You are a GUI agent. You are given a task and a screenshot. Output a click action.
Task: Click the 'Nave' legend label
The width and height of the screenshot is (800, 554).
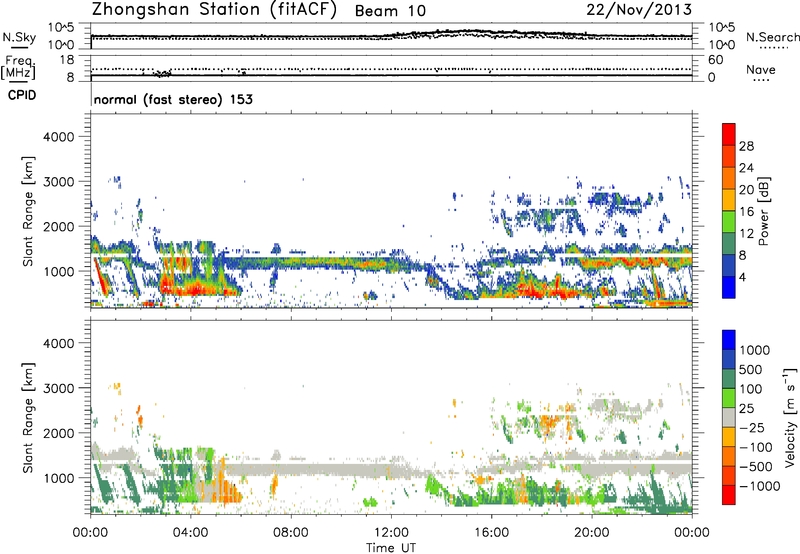click(x=761, y=70)
